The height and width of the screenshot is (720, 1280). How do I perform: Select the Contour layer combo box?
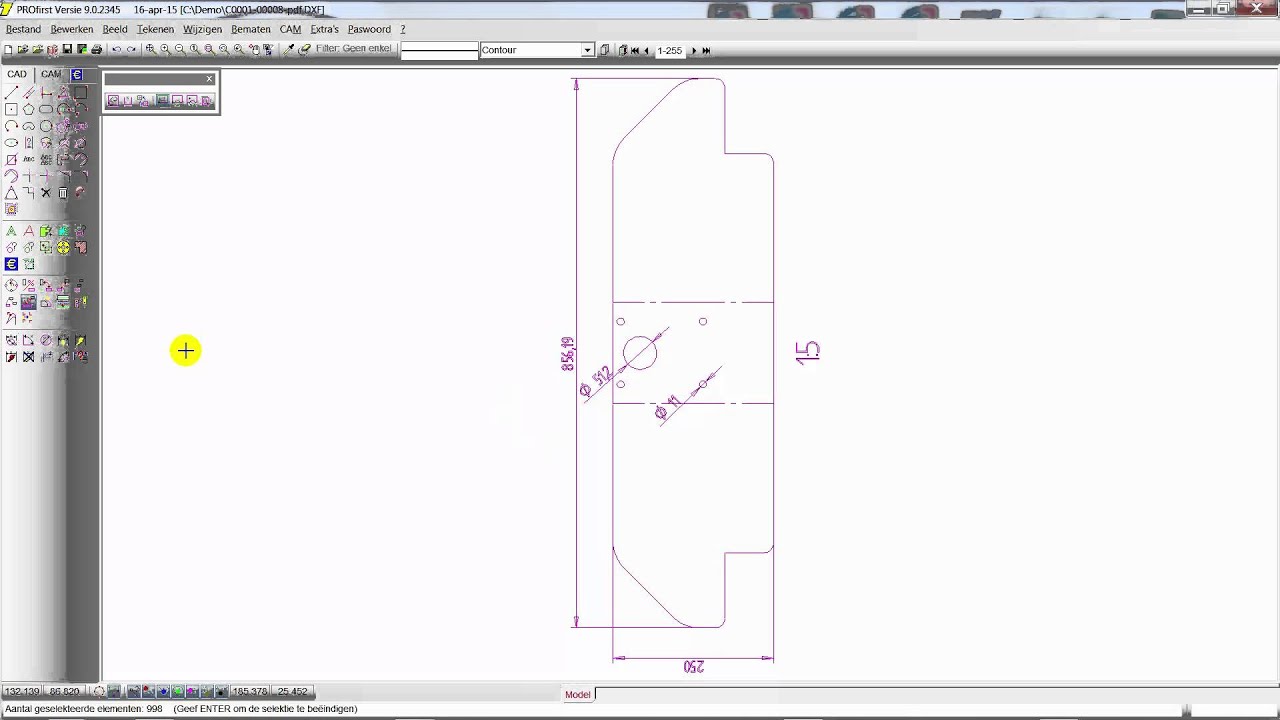coord(537,50)
